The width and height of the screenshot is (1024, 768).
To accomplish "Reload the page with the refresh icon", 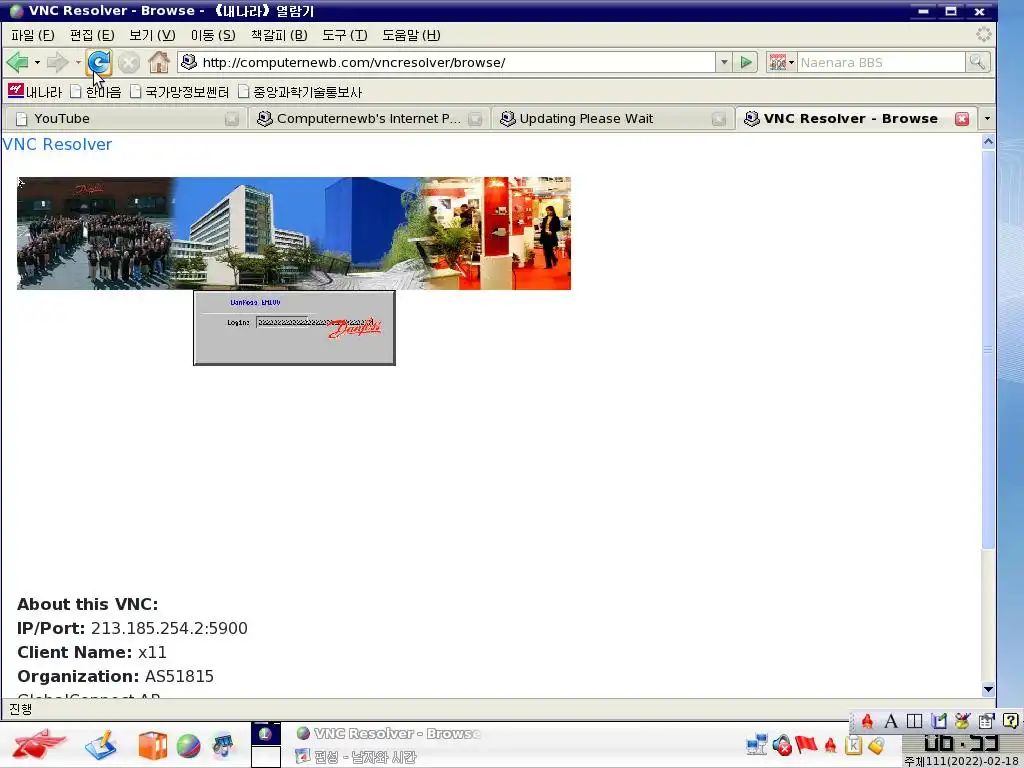I will [99, 63].
